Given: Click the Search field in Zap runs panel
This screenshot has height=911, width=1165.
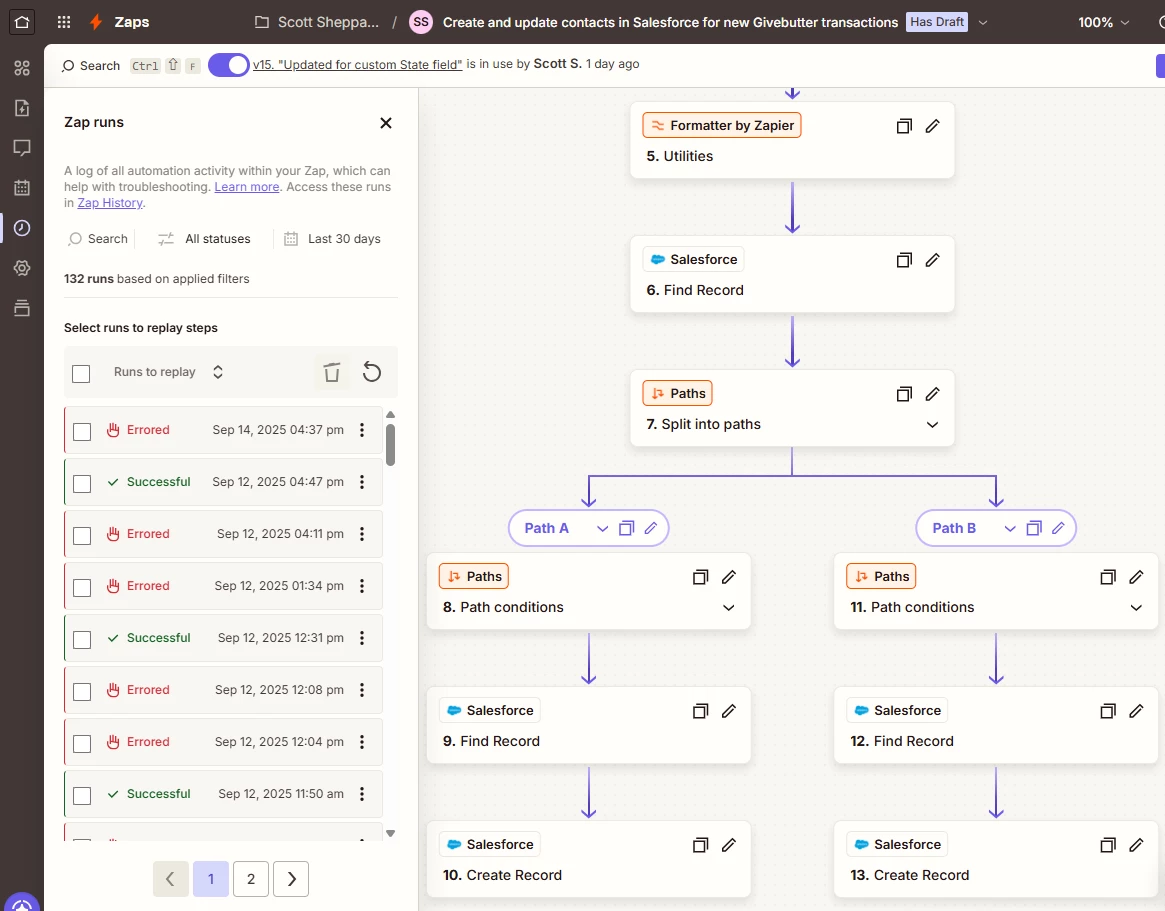Looking at the screenshot, I should 98,239.
